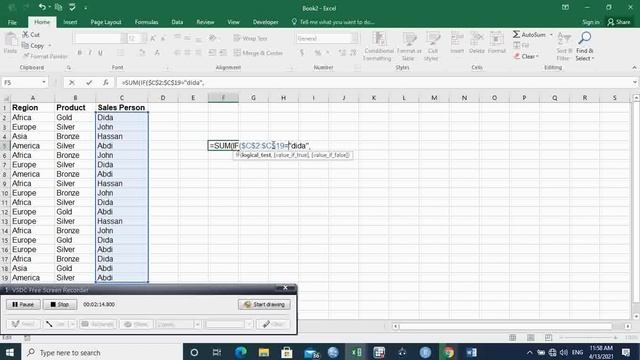The image size is (640, 360).
Task: Collapse the ribbon with the arrow
Action: pyautogui.click(x=634, y=68)
